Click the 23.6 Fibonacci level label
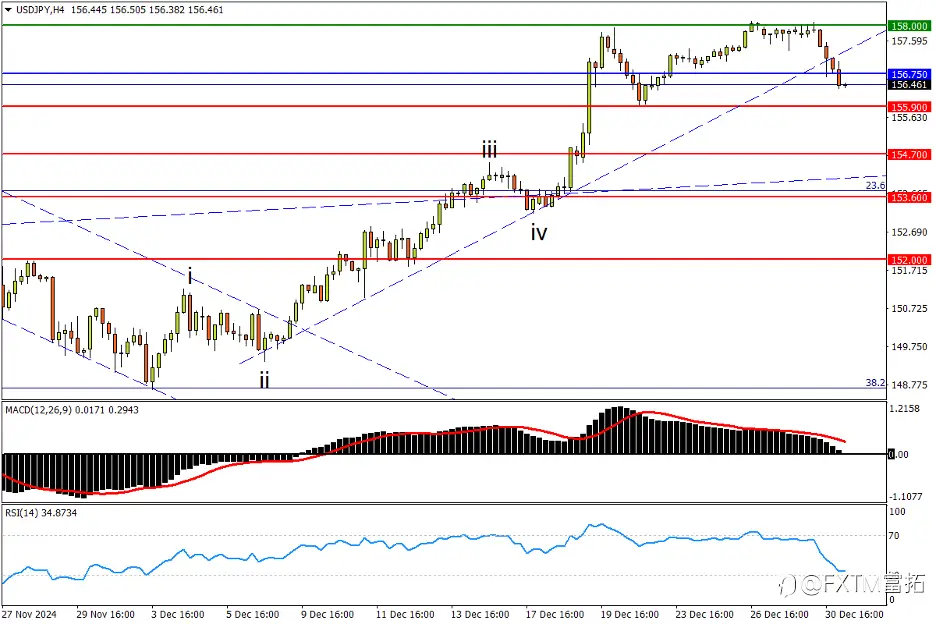Image resolution: width=936 pixels, height=624 pixels. pyautogui.click(x=875, y=186)
